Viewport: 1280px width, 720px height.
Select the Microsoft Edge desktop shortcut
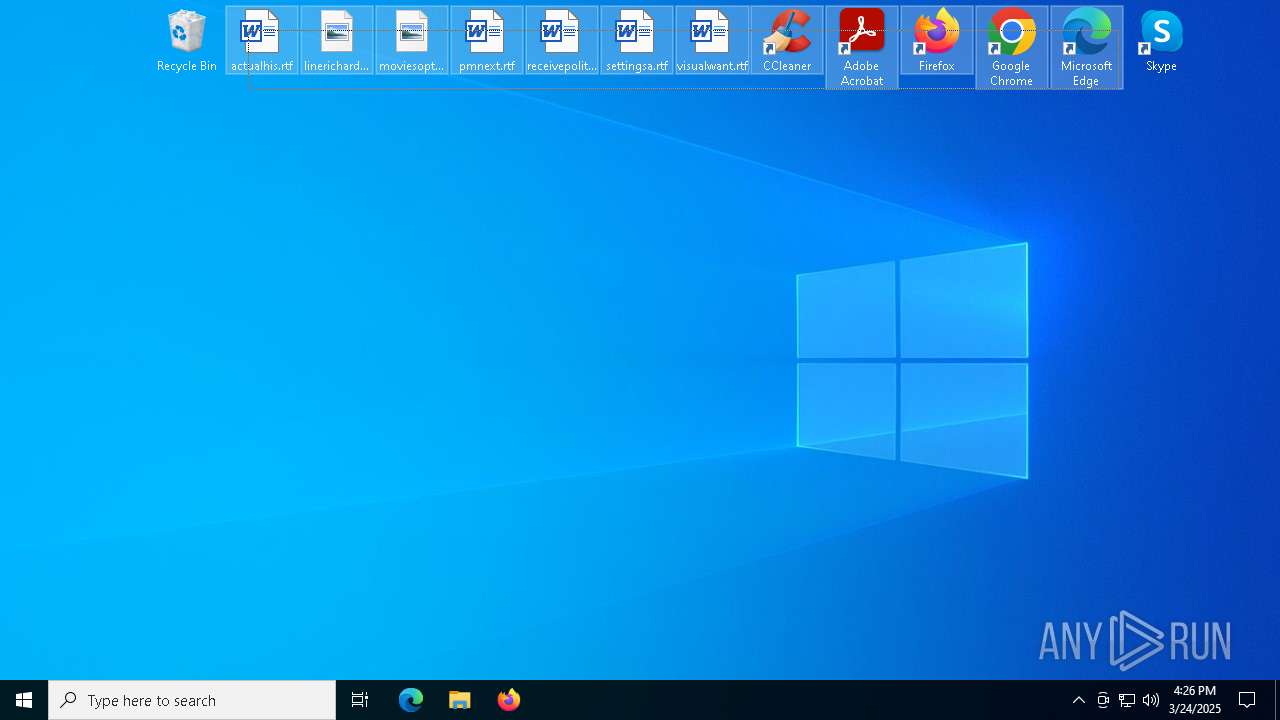click(x=1087, y=48)
